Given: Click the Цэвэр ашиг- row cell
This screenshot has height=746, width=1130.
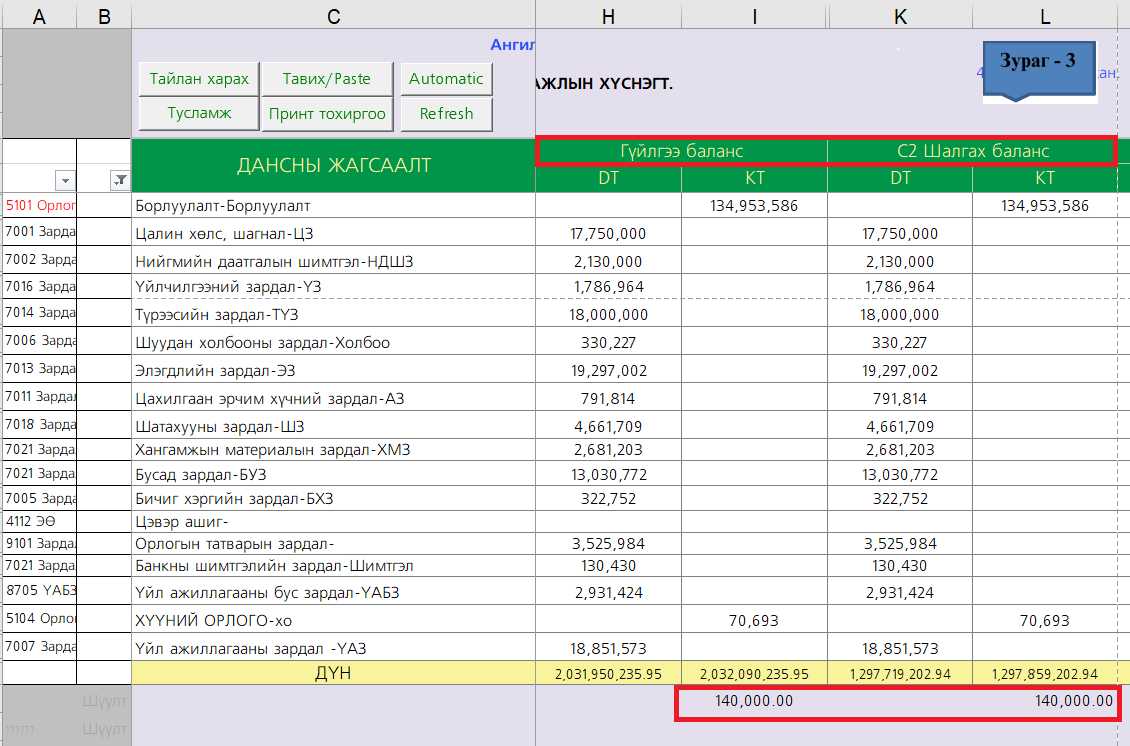Looking at the screenshot, I should click(333, 522).
